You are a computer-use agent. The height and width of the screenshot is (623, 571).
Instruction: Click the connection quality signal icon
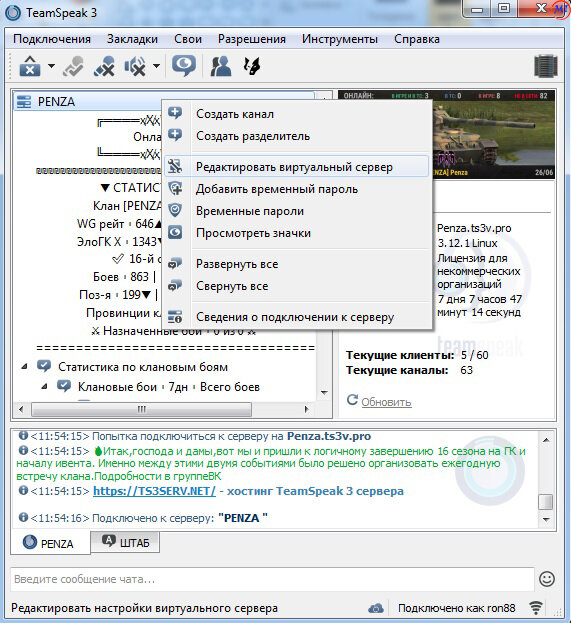click(536, 608)
